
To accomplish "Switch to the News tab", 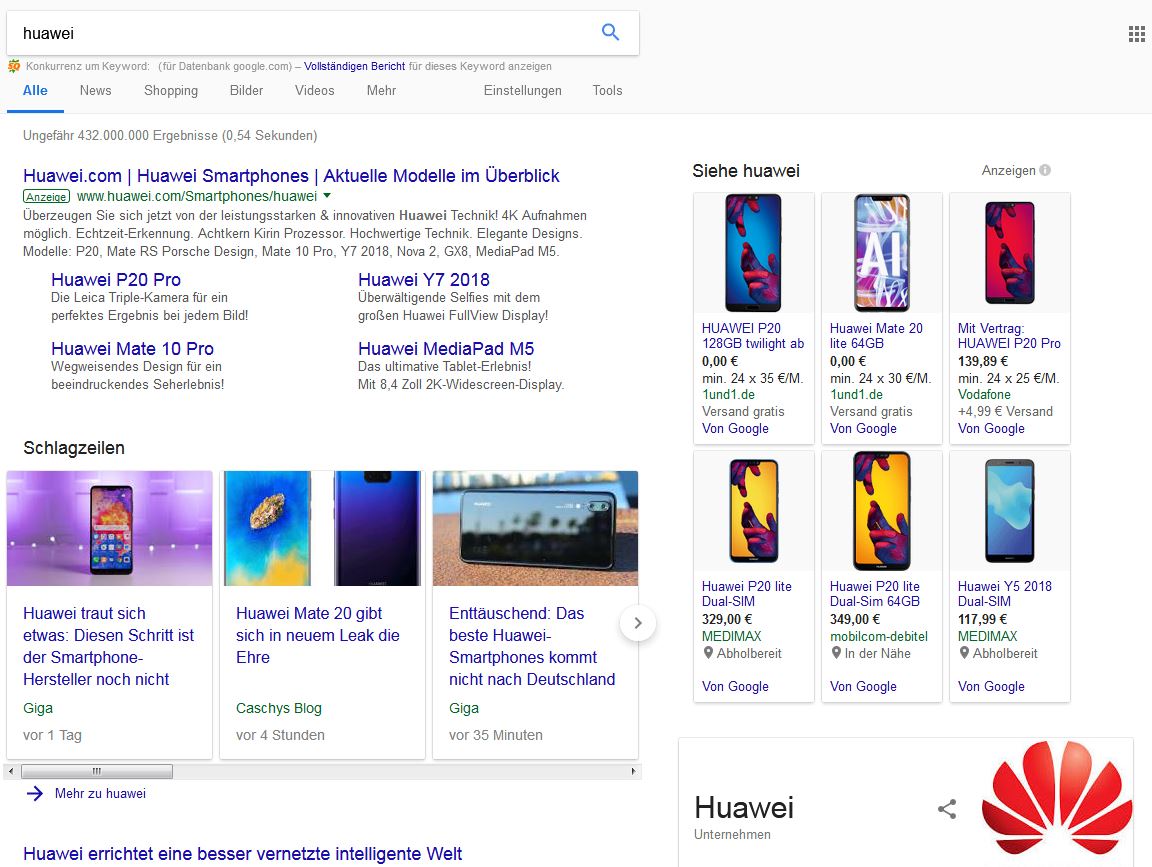I will coord(96,90).
